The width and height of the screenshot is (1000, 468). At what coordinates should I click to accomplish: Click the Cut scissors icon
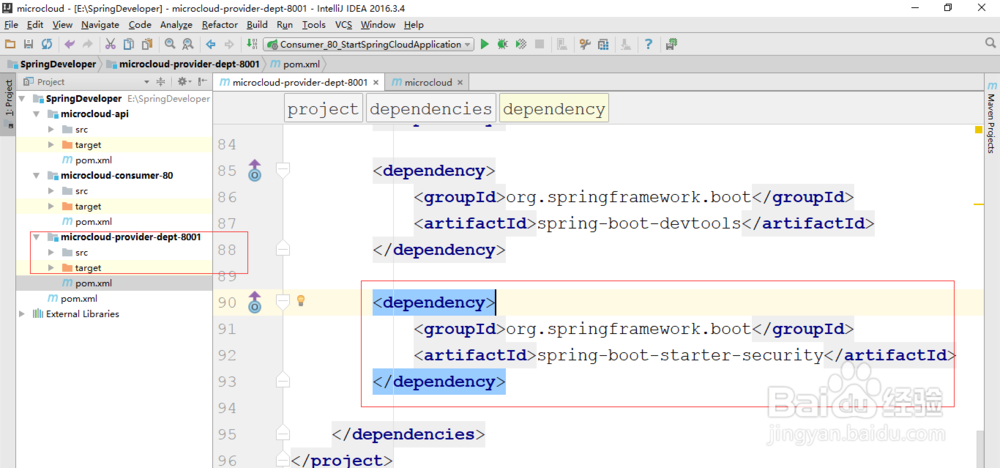point(110,44)
